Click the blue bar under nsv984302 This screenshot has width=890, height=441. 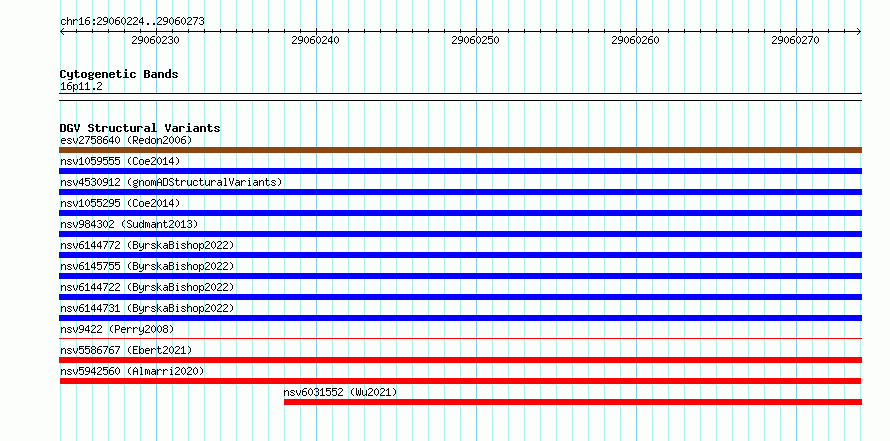point(460,234)
